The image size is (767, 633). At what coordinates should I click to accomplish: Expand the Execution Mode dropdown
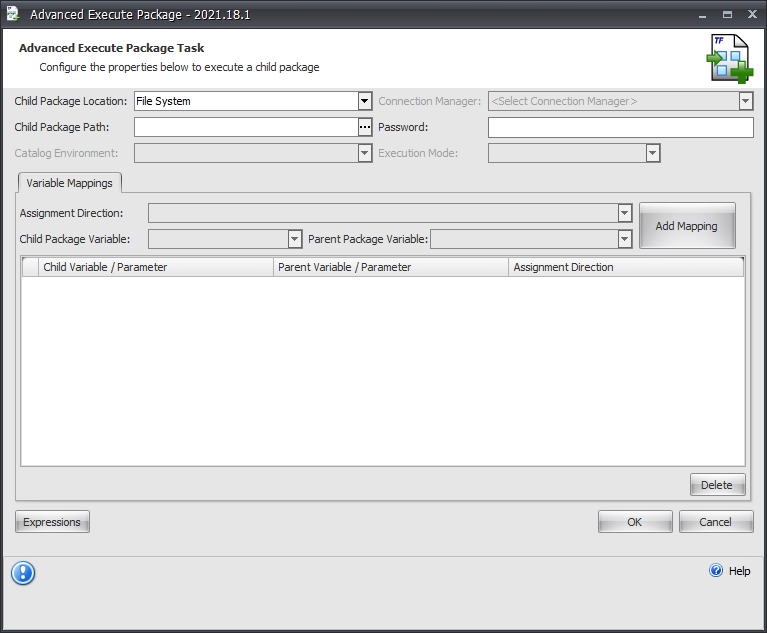click(653, 153)
